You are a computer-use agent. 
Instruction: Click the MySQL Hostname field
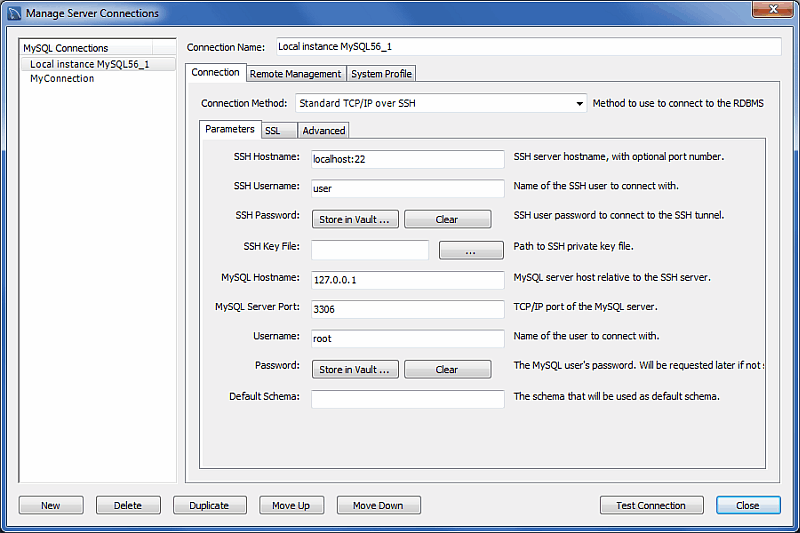(x=408, y=280)
